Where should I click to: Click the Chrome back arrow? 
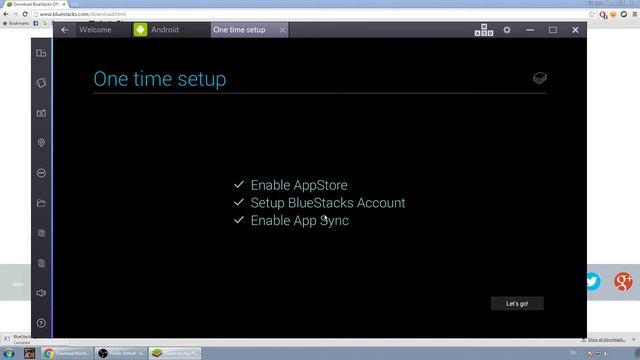[6, 14]
